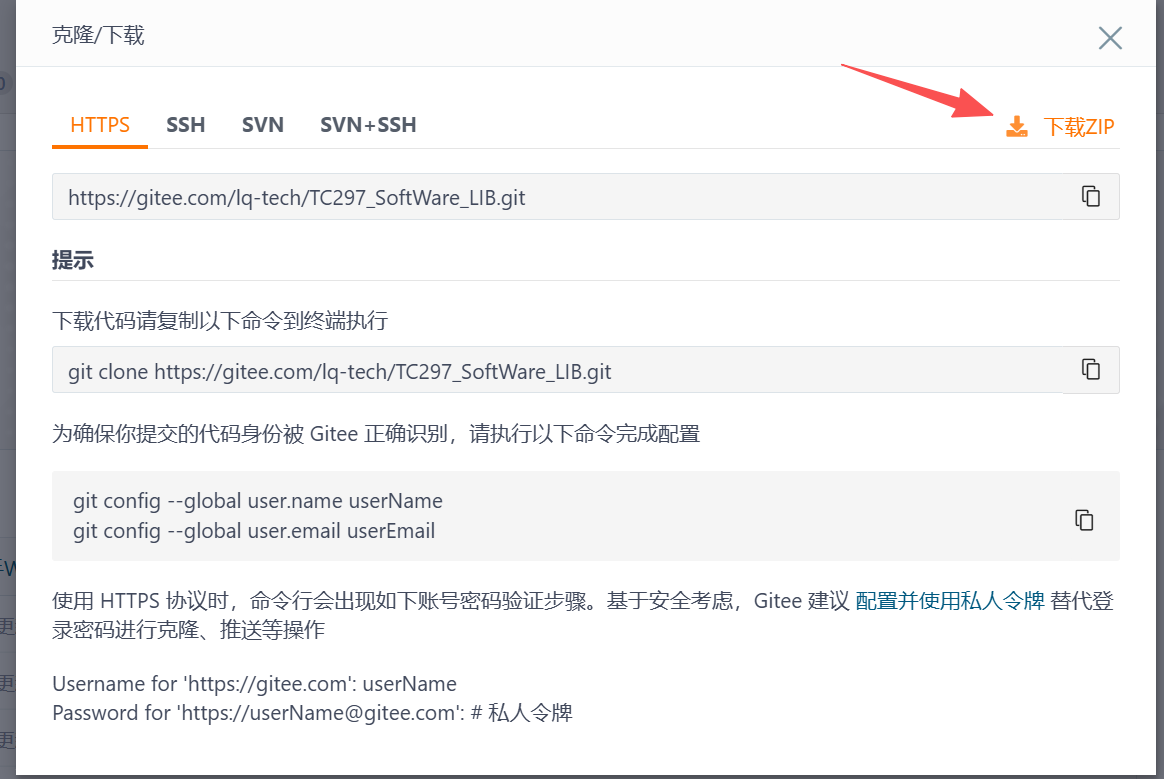Switch to the SSH tab

click(186, 125)
